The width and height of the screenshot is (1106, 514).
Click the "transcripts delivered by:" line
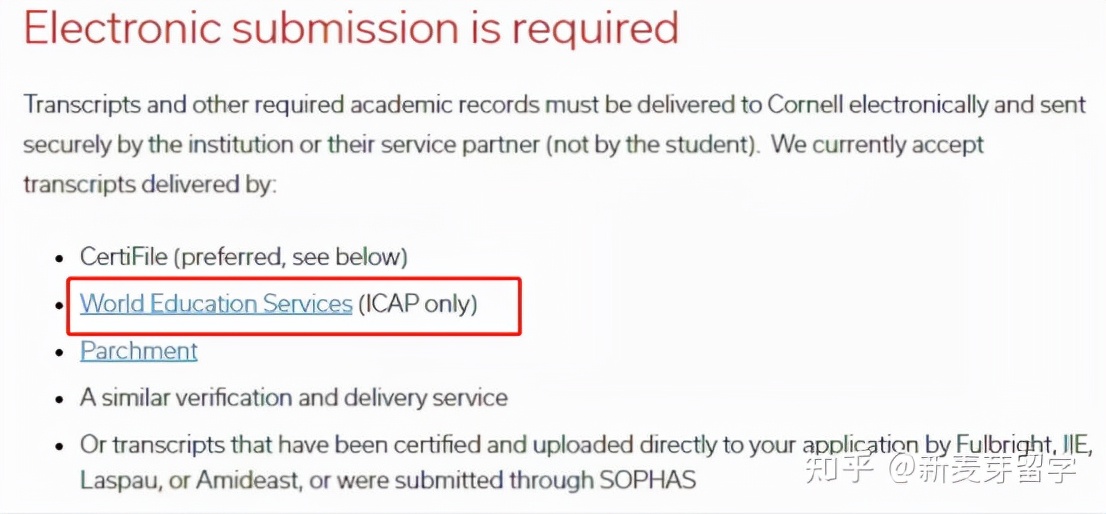coord(149,185)
